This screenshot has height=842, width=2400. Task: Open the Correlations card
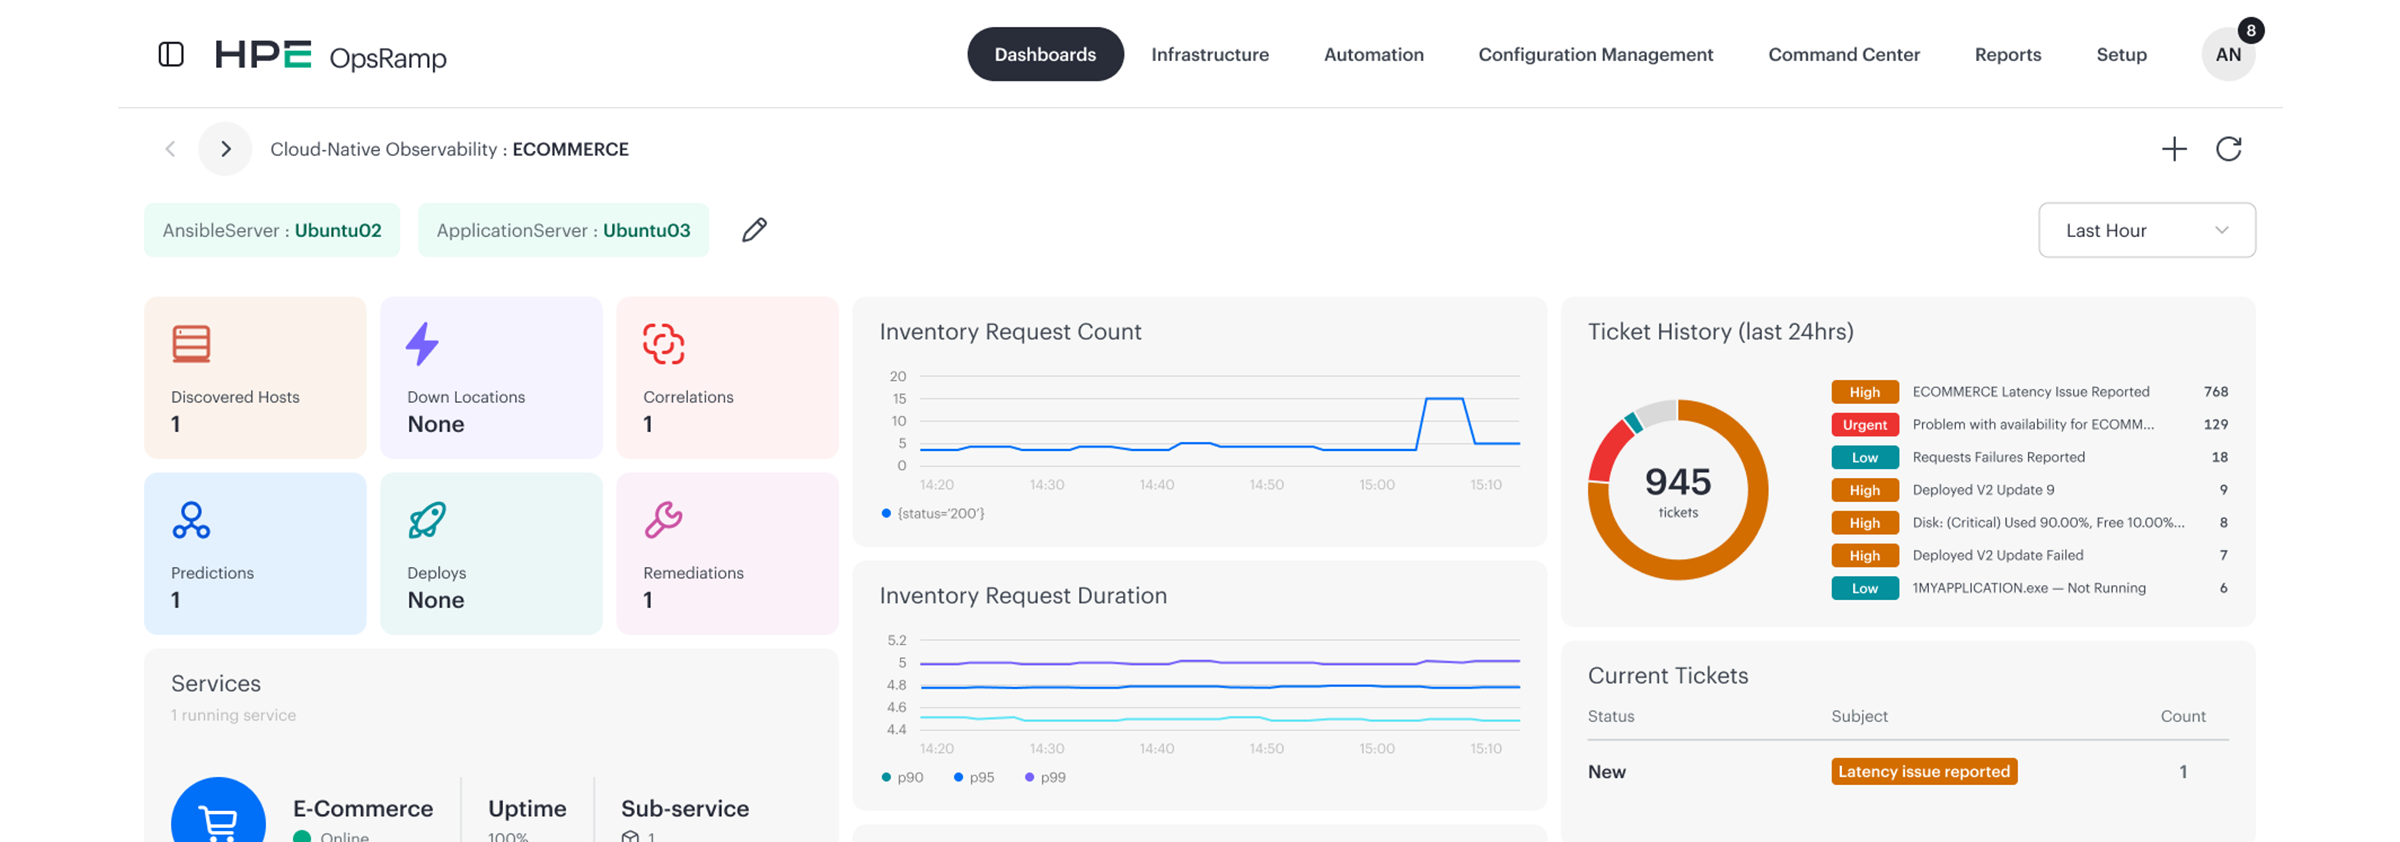pyautogui.click(x=727, y=377)
